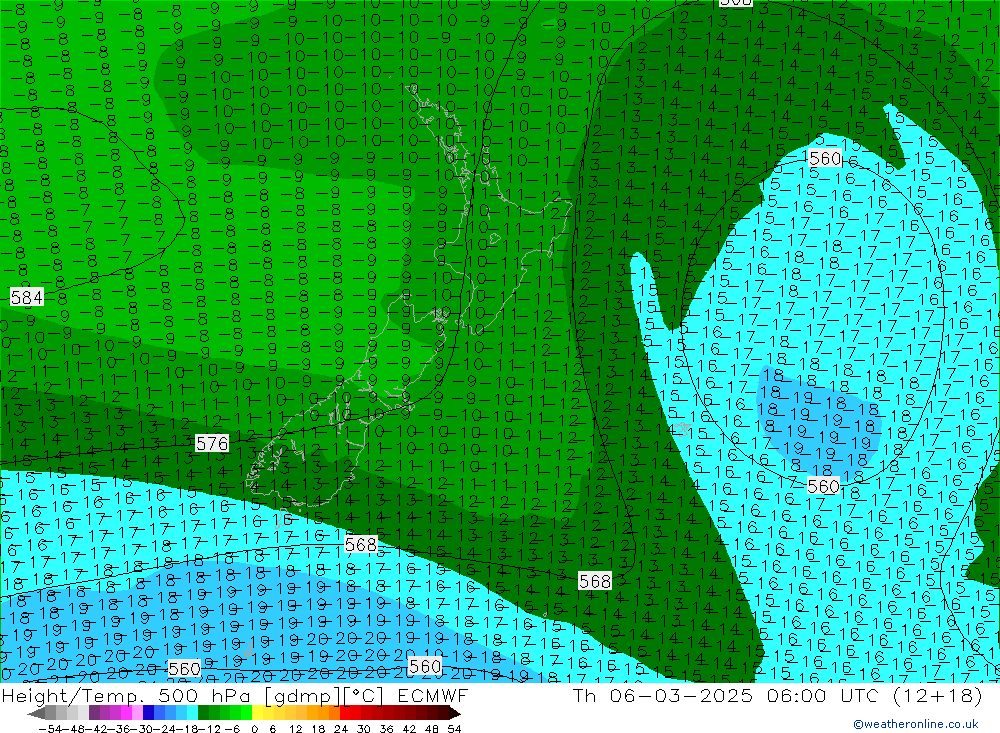Pick the cyan swatch at -18 in legend
Viewport: 1000px width, 733px height.
192,713
